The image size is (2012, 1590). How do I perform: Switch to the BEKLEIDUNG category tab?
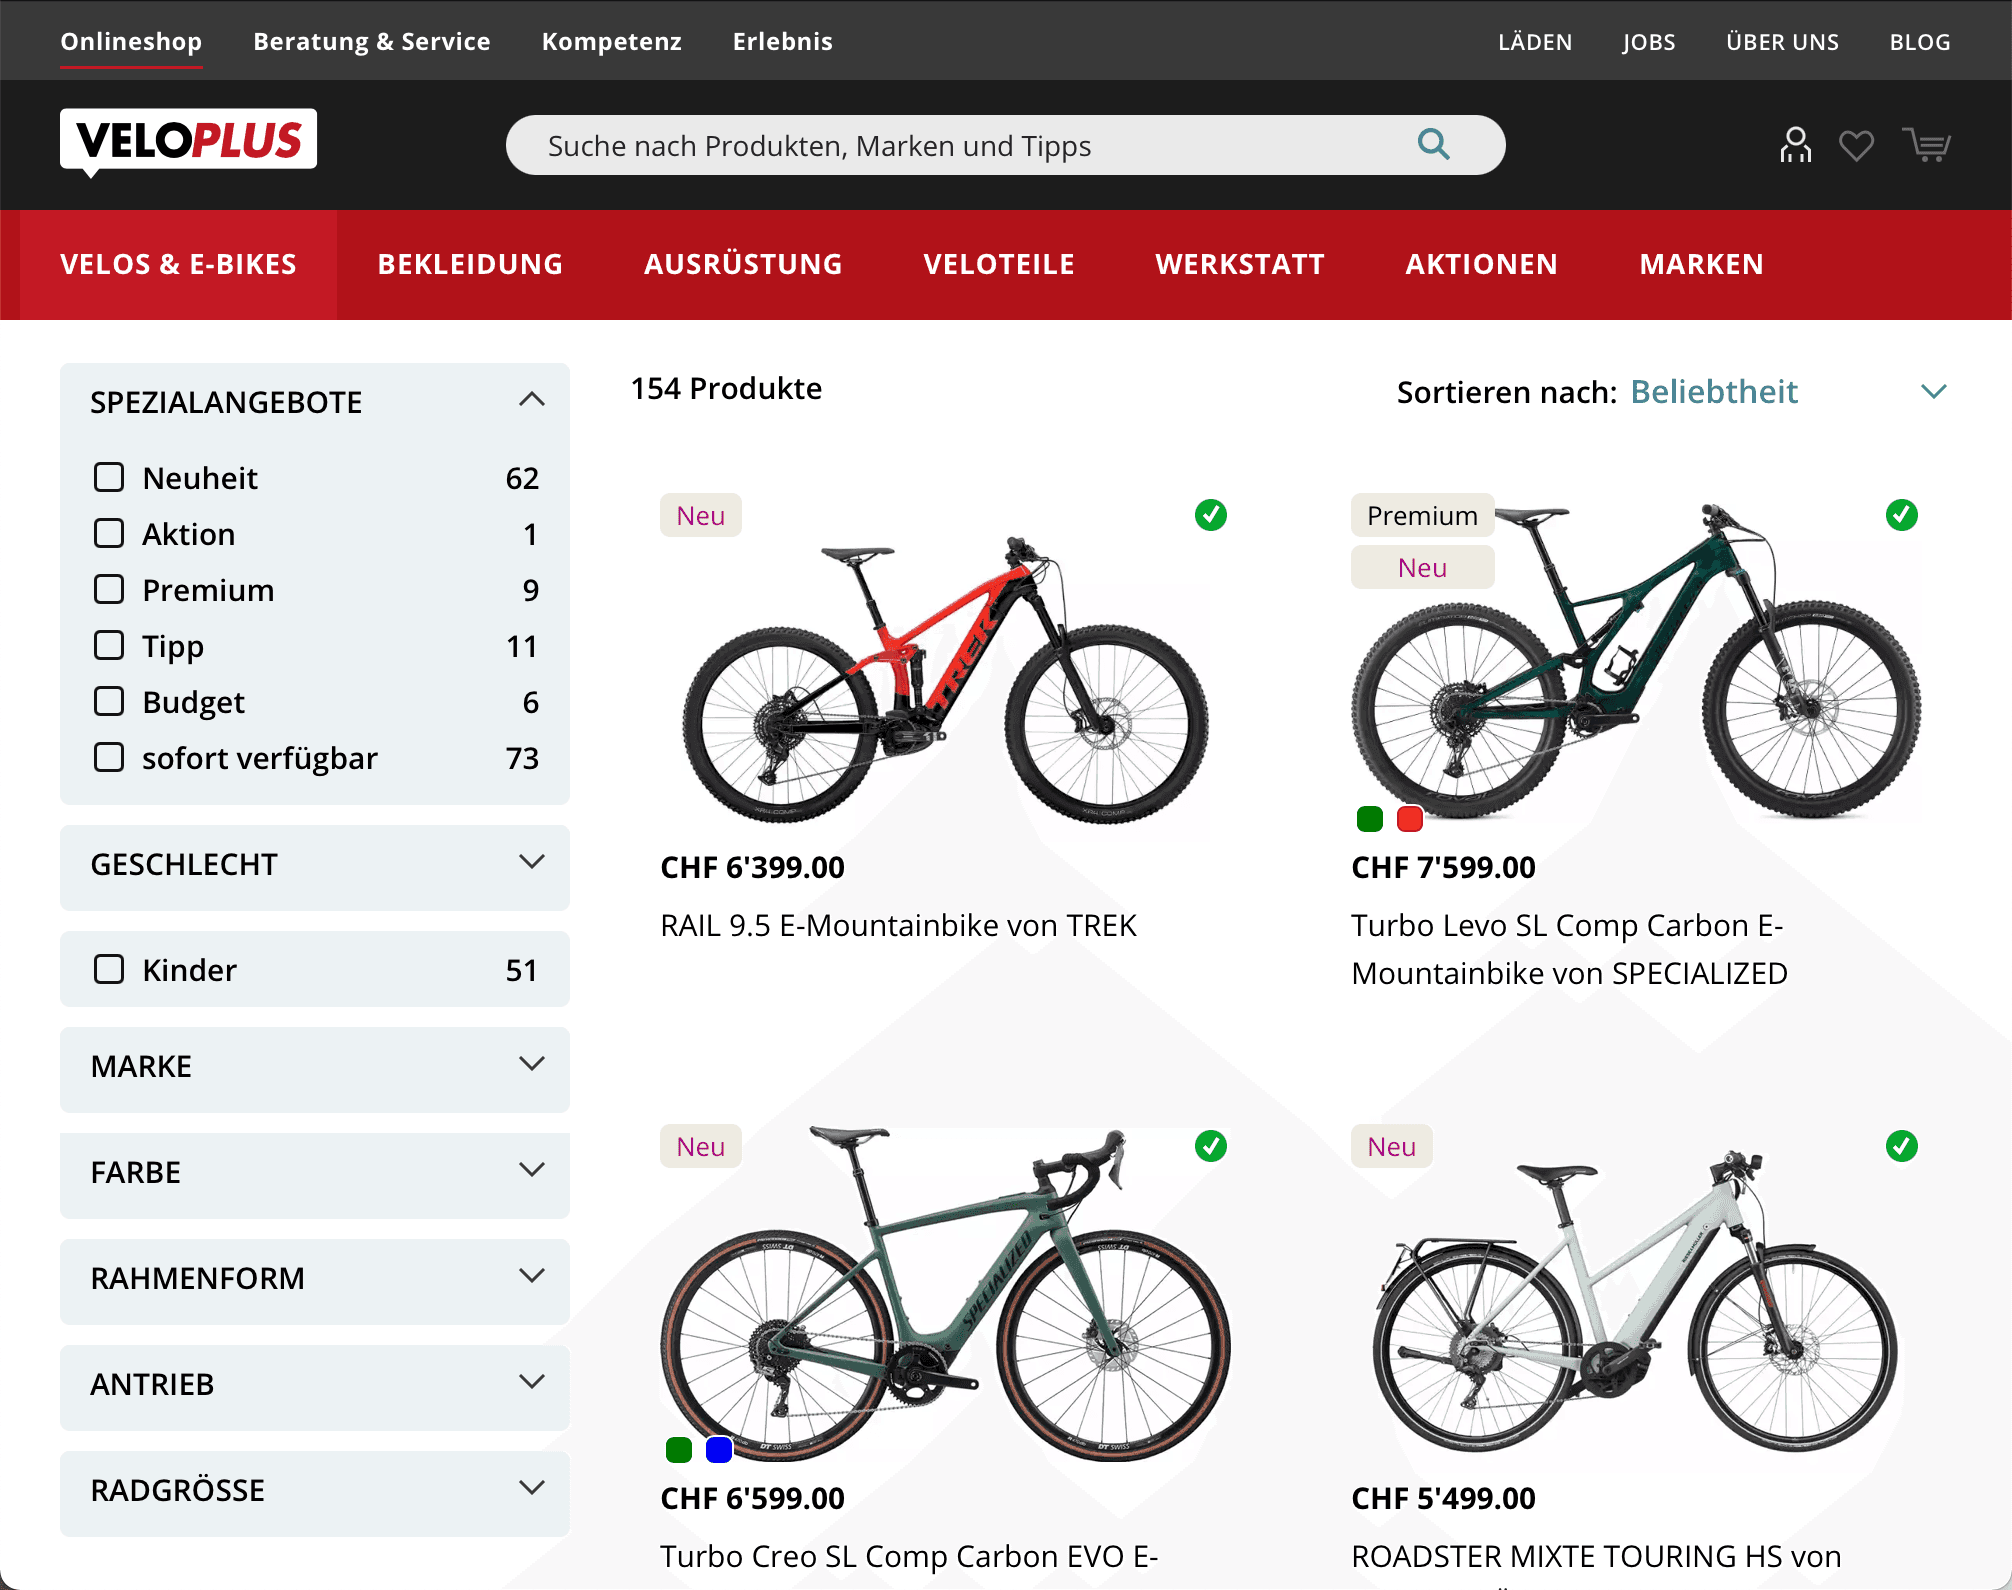pyautogui.click(x=469, y=264)
